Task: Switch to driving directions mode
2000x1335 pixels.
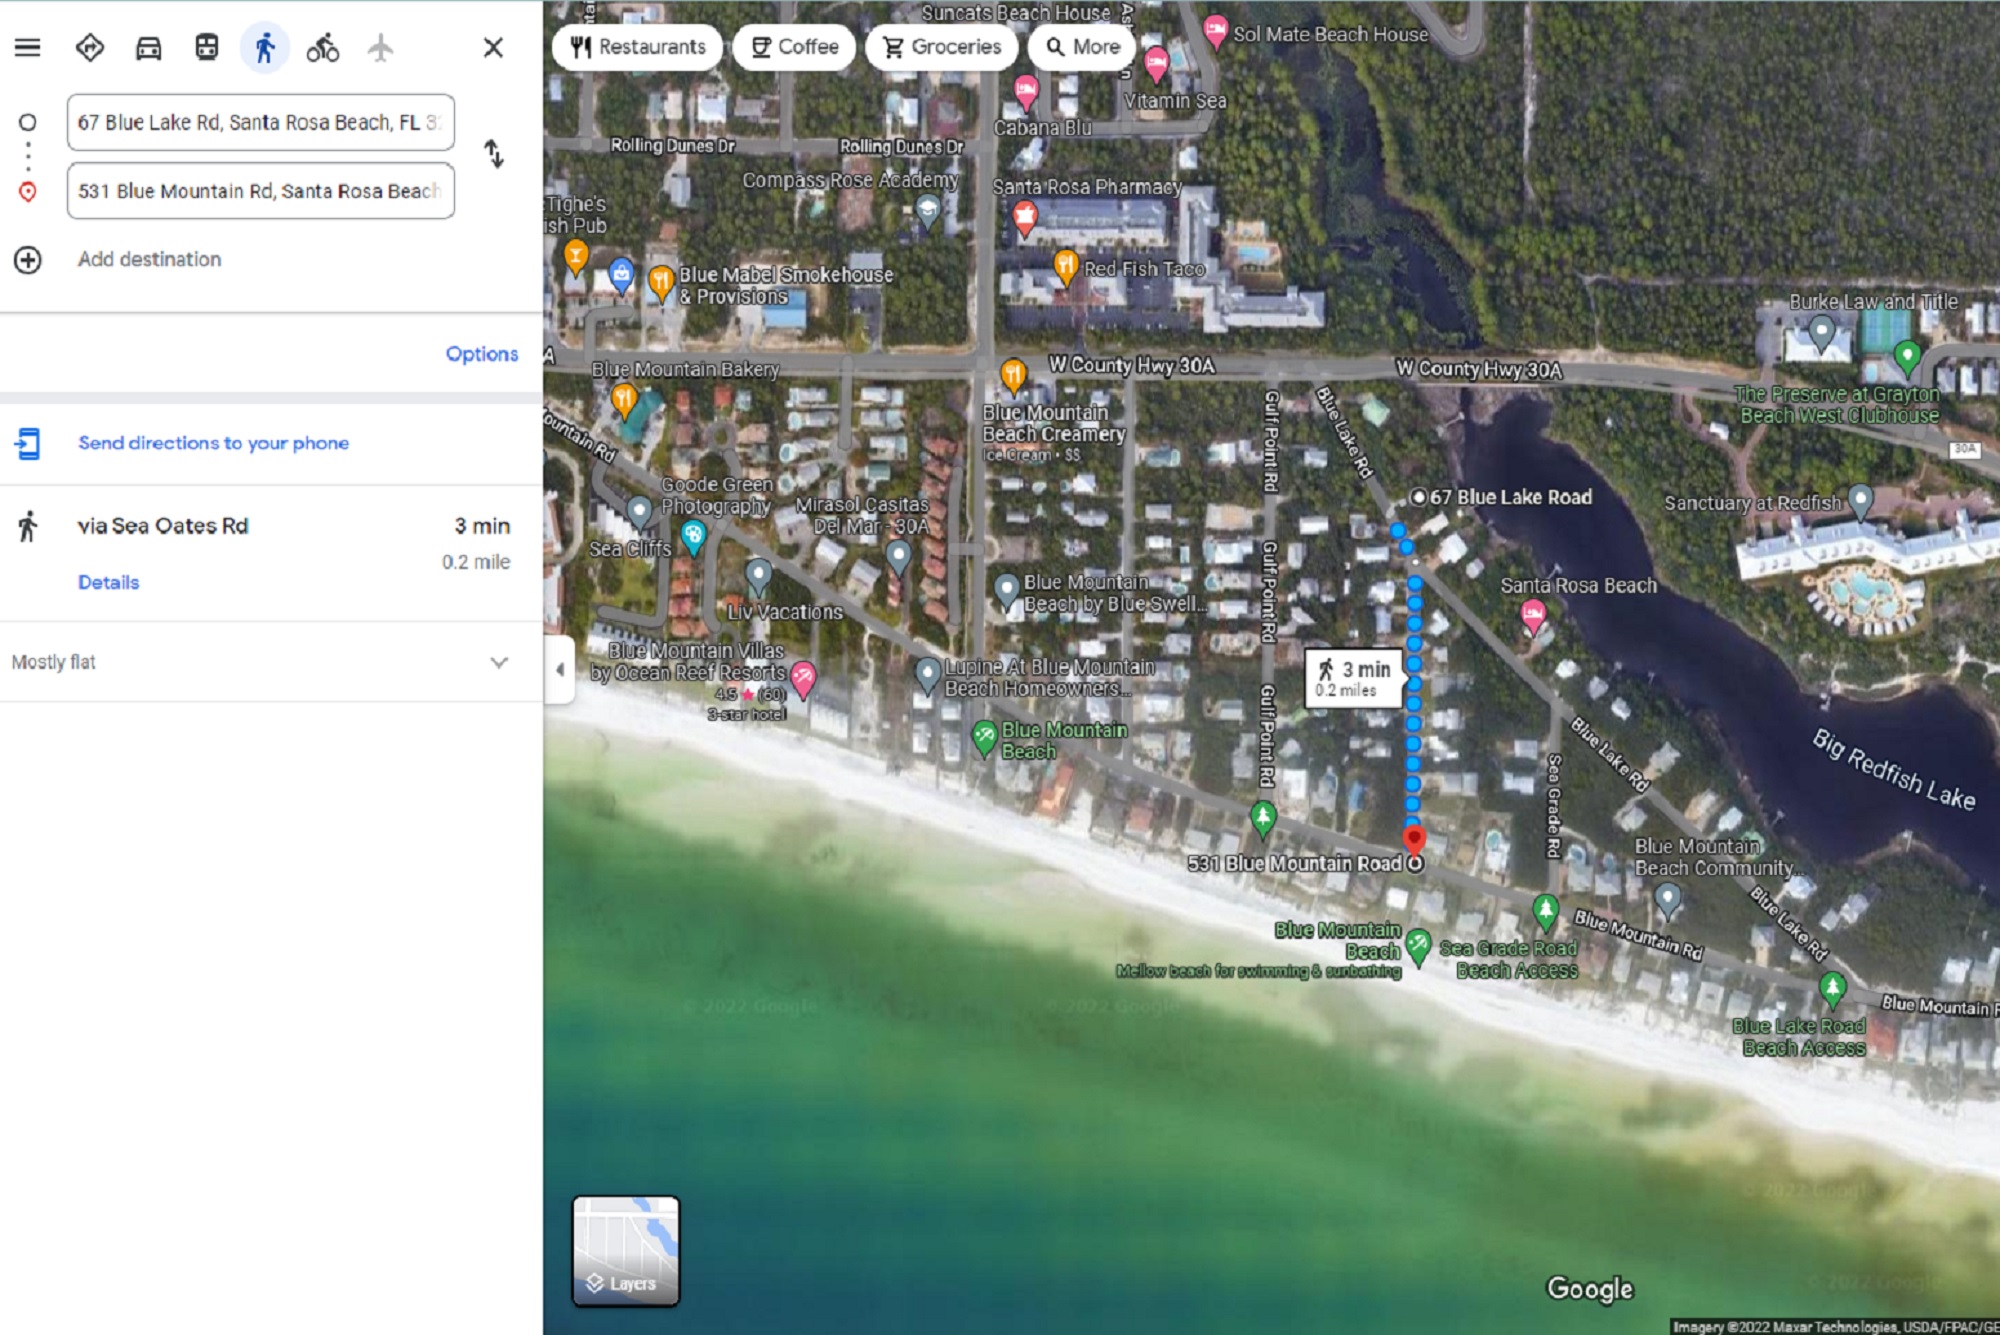Action: pyautogui.click(x=147, y=46)
